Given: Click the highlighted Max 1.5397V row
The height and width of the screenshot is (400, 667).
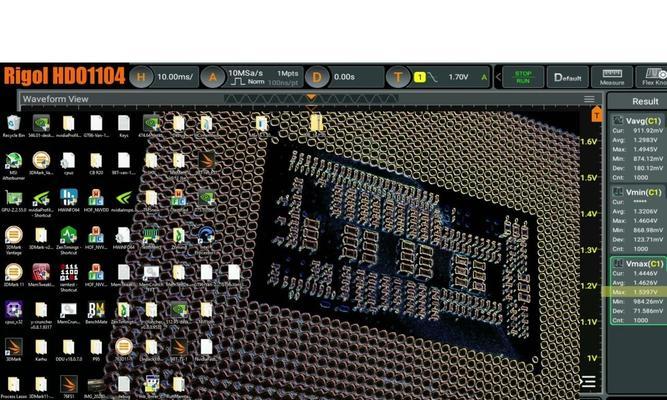Looking at the screenshot, I should click(635, 292).
